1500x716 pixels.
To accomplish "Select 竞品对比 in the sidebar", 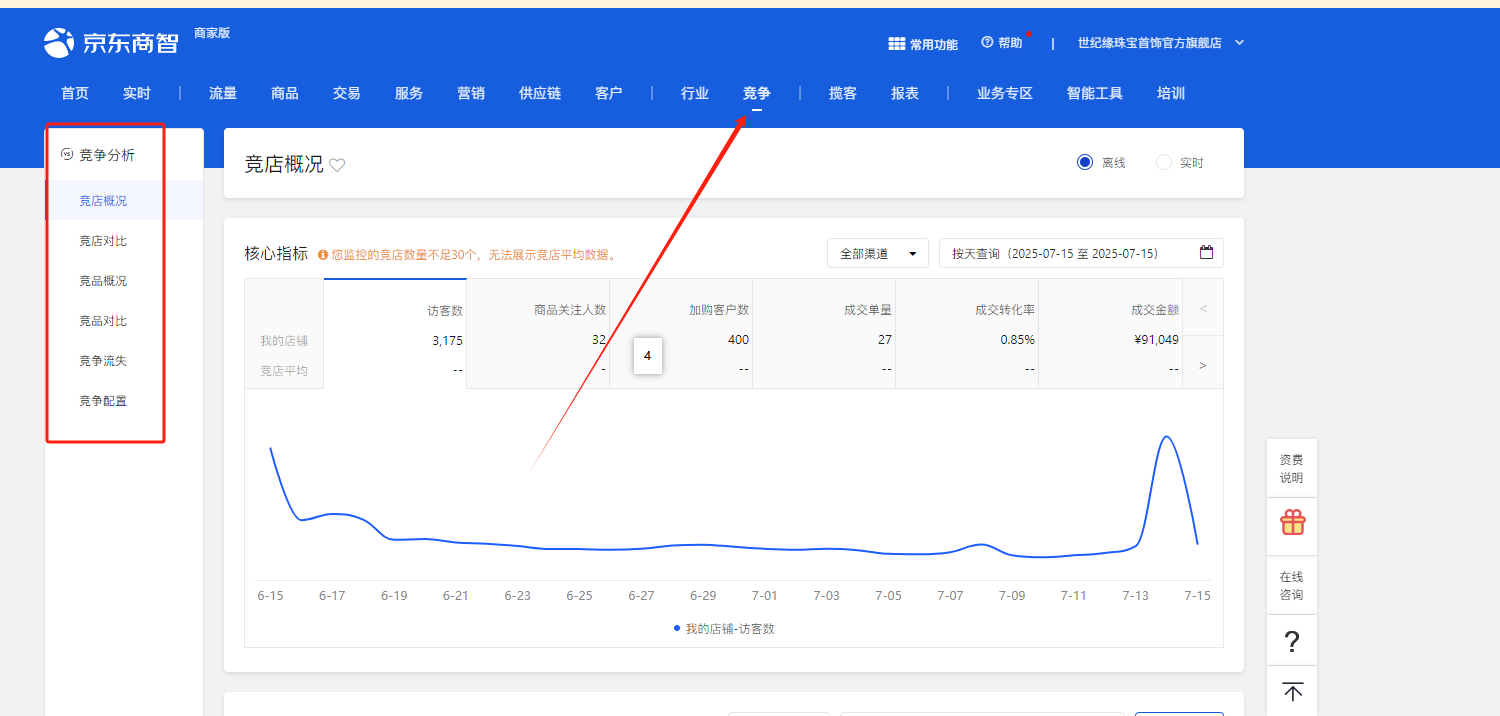I will [x=103, y=321].
